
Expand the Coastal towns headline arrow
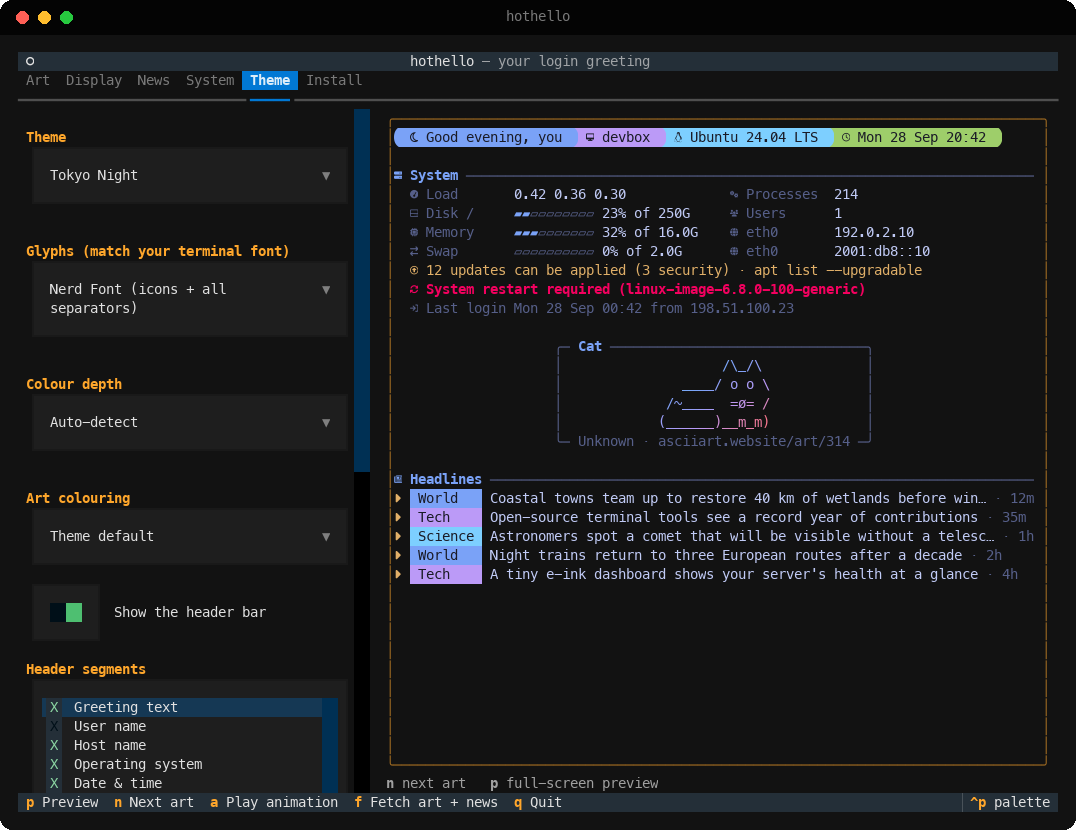click(x=398, y=498)
